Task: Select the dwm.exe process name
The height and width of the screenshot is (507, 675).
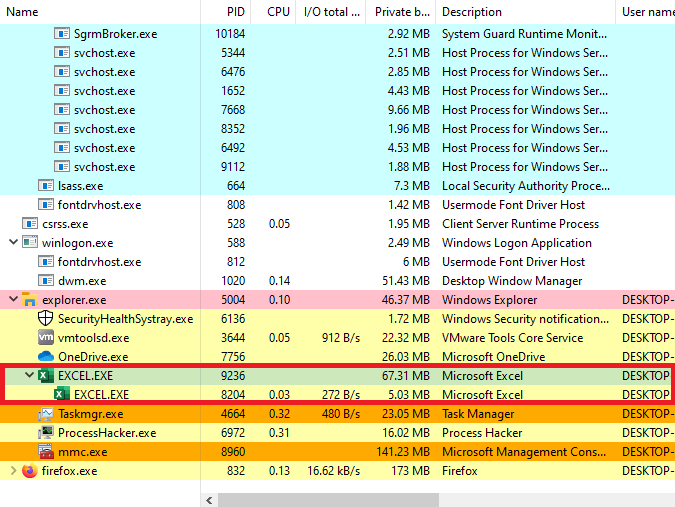Action: coord(82,281)
